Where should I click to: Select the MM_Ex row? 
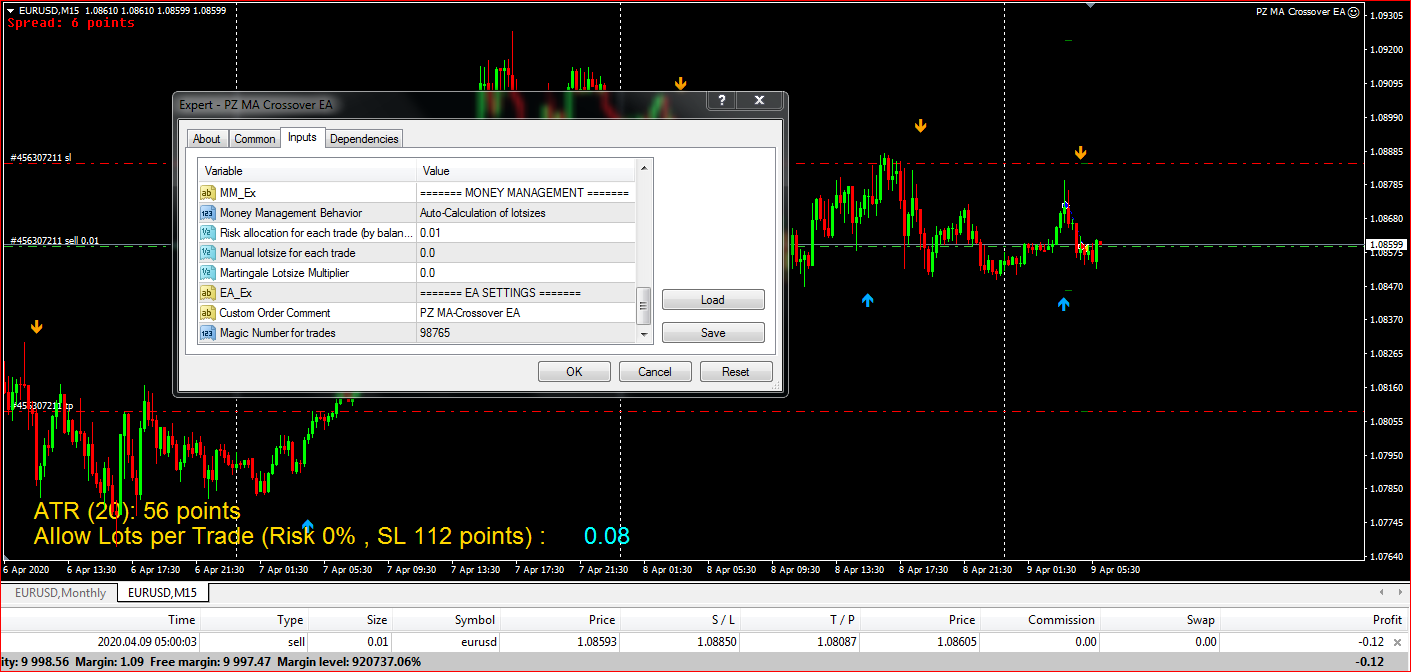coord(416,193)
